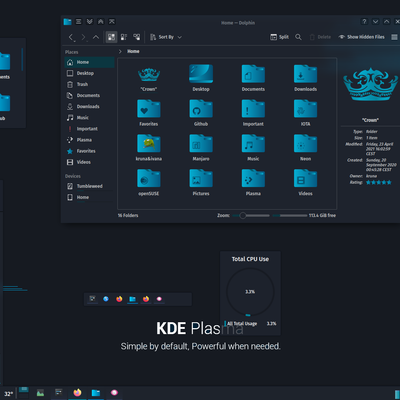Select Downloads in Places sidebar
The height and width of the screenshot is (400, 400).
point(89,107)
